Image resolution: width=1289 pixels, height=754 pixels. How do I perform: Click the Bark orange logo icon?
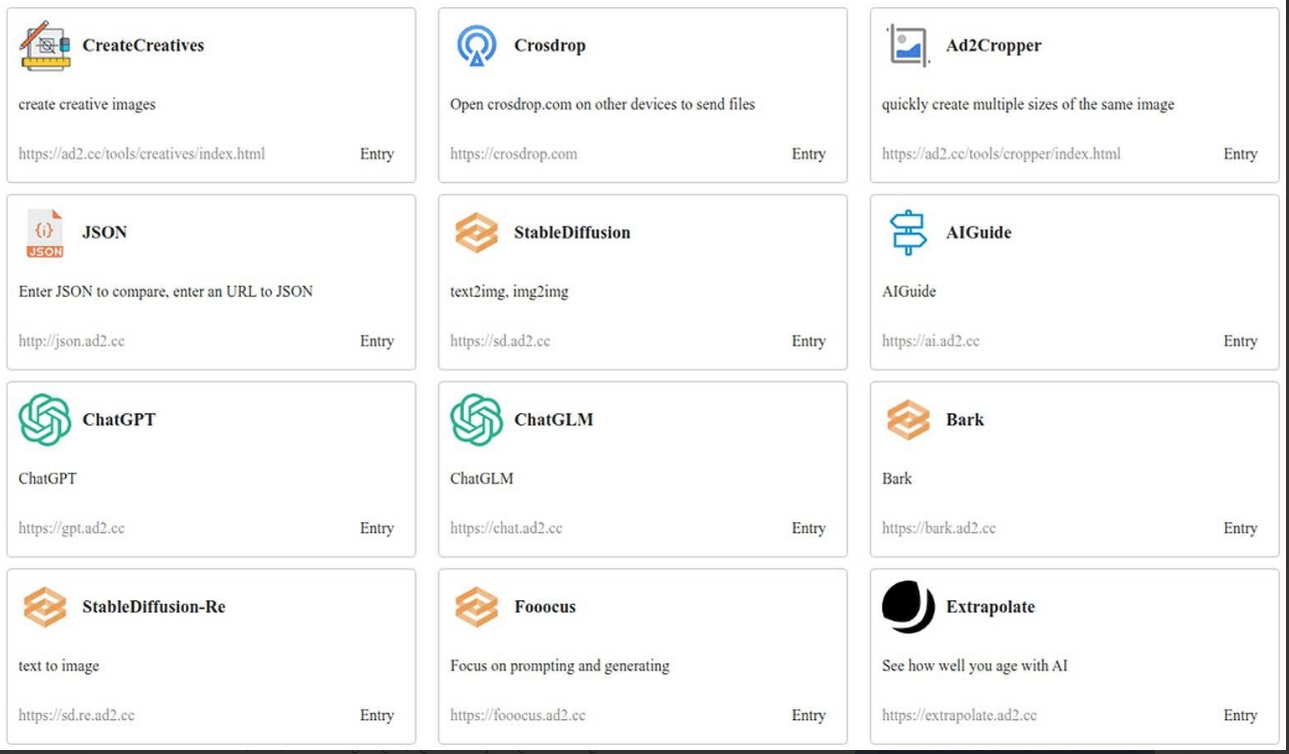point(909,420)
